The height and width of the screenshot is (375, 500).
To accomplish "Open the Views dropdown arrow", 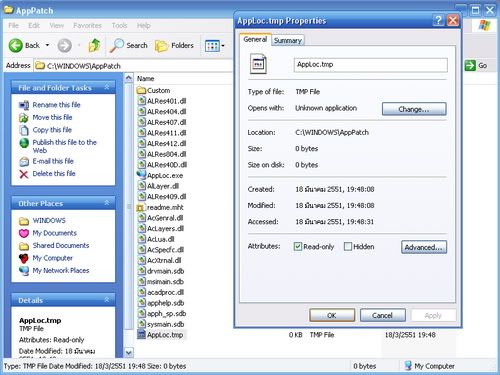I will click(x=223, y=46).
